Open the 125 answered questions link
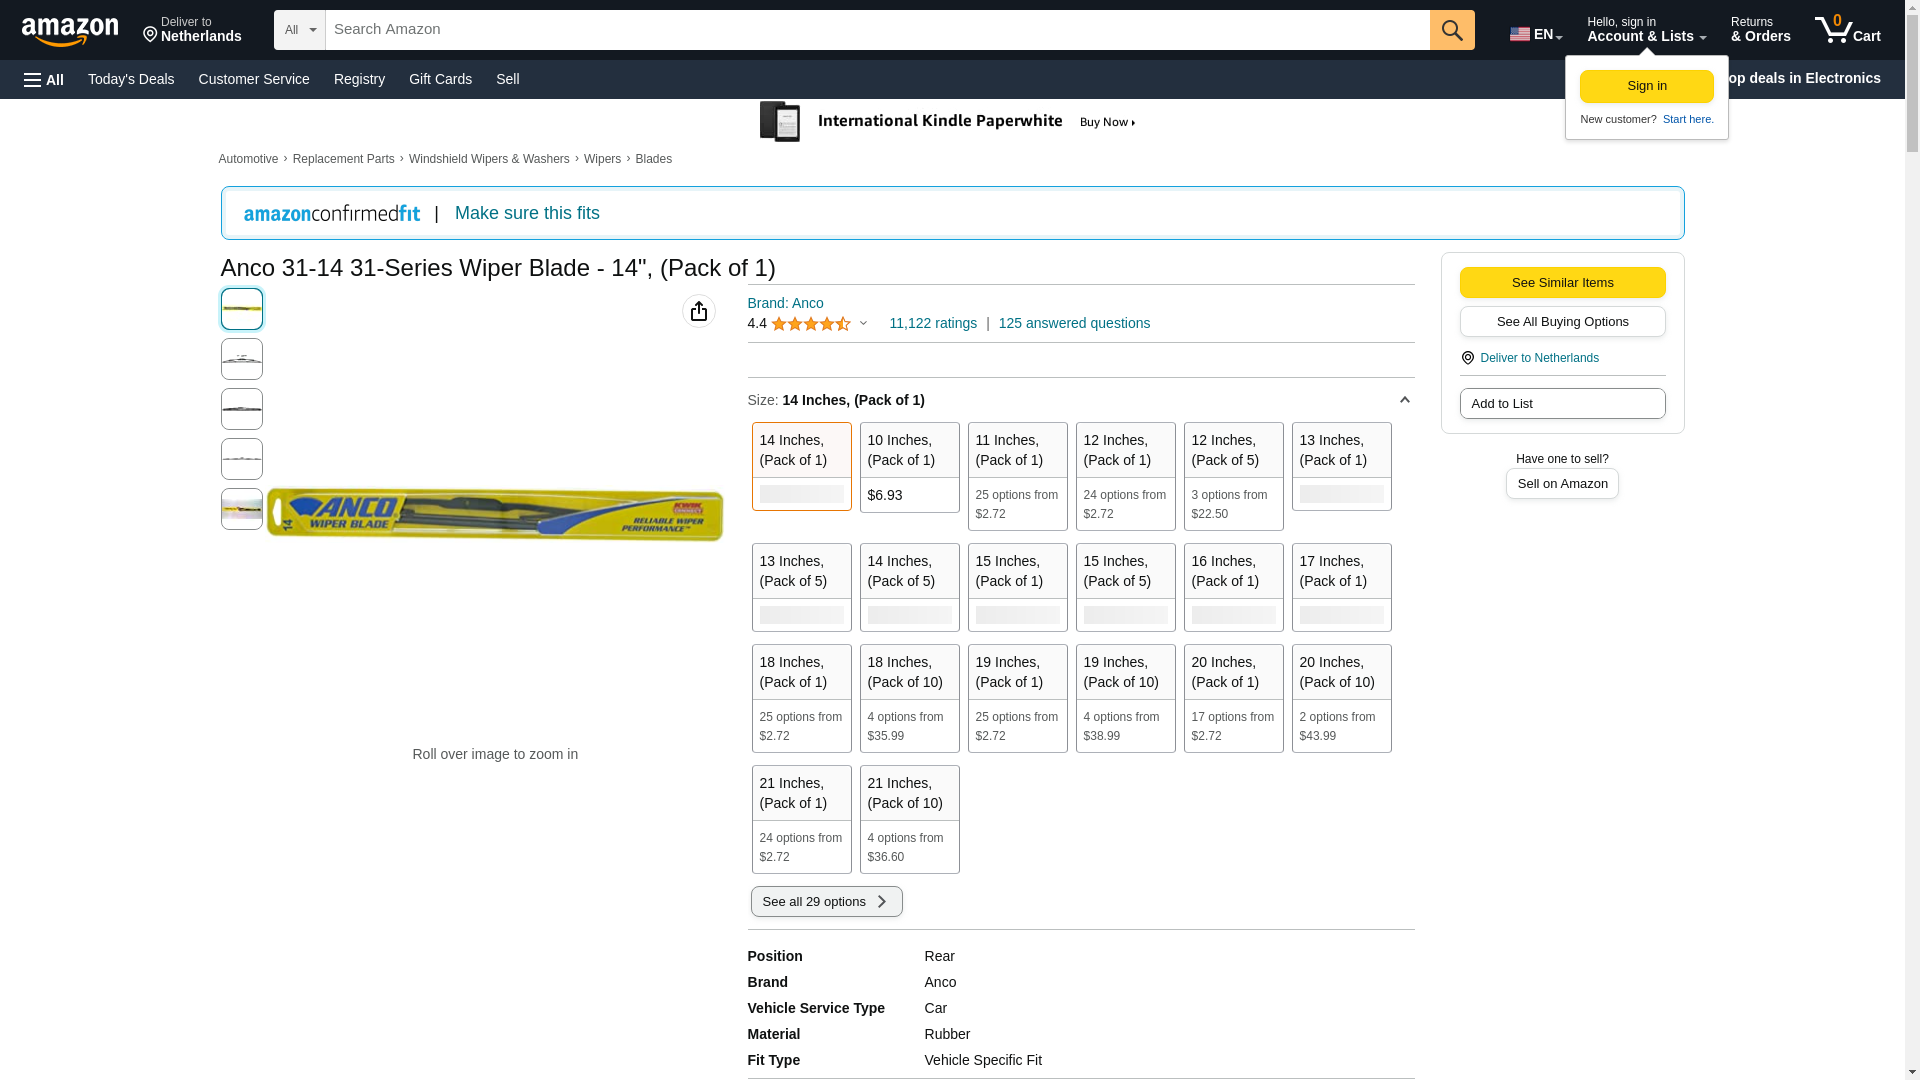The width and height of the screenshot is (1920, 1080). [1074, 323]
